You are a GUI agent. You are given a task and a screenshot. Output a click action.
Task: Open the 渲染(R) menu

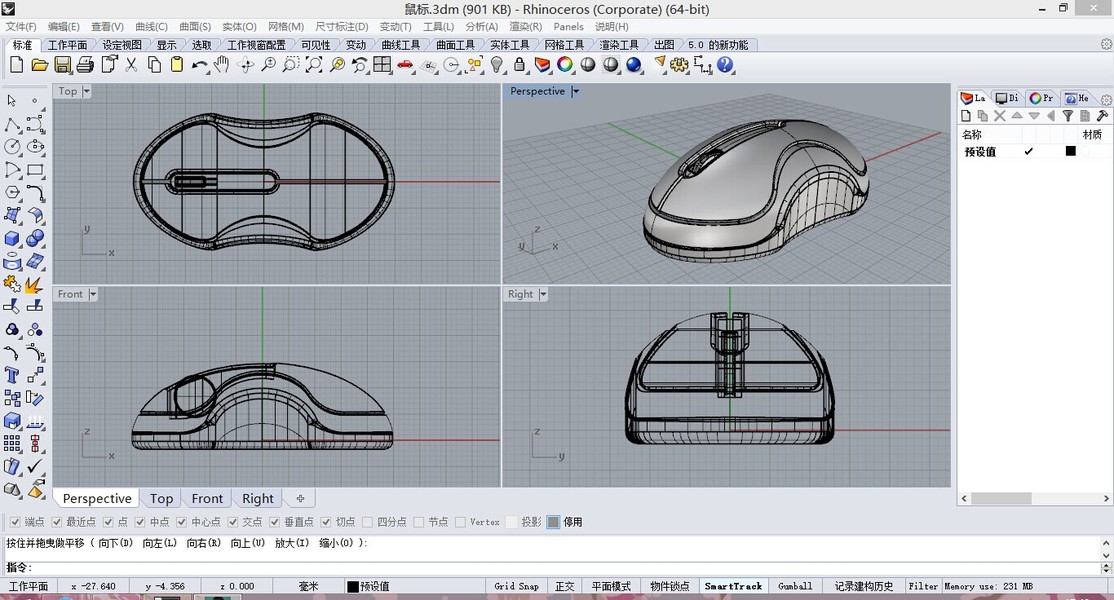pos(525,26)
